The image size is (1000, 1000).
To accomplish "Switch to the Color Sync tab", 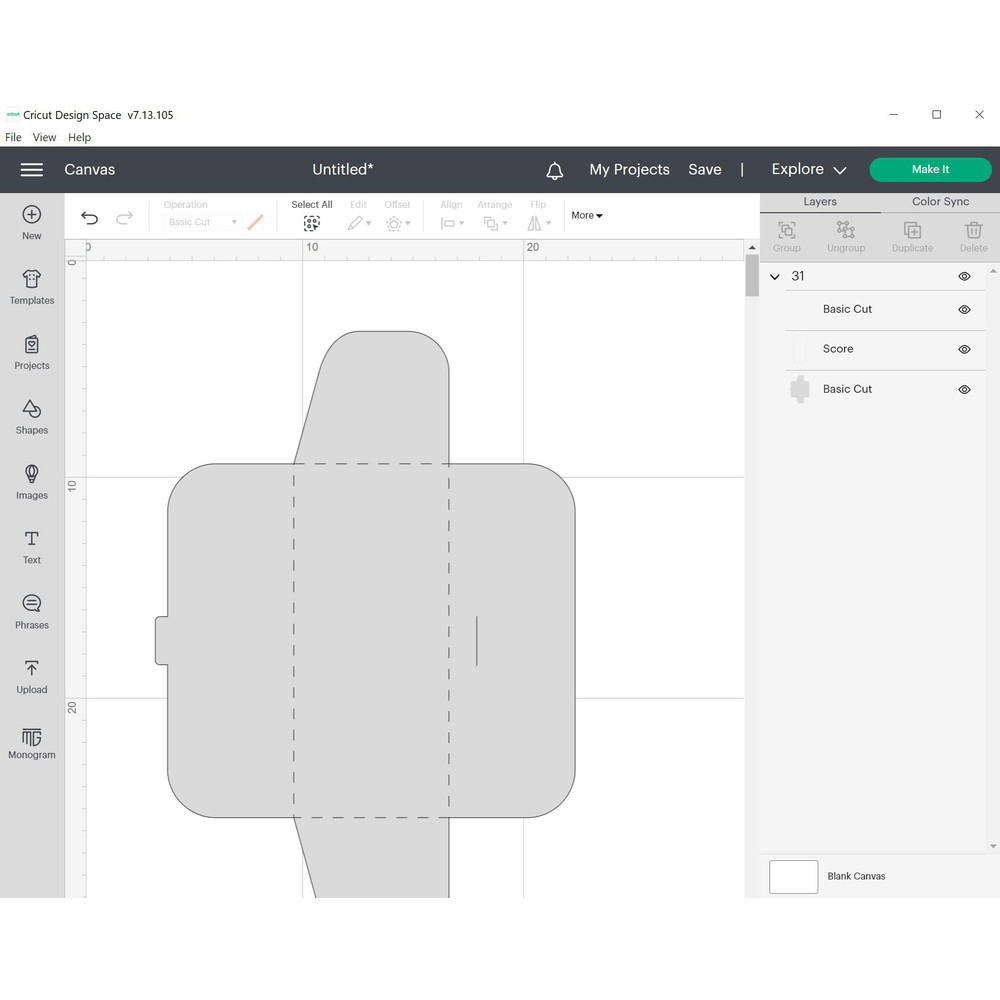I will click(x=940, y=202).
